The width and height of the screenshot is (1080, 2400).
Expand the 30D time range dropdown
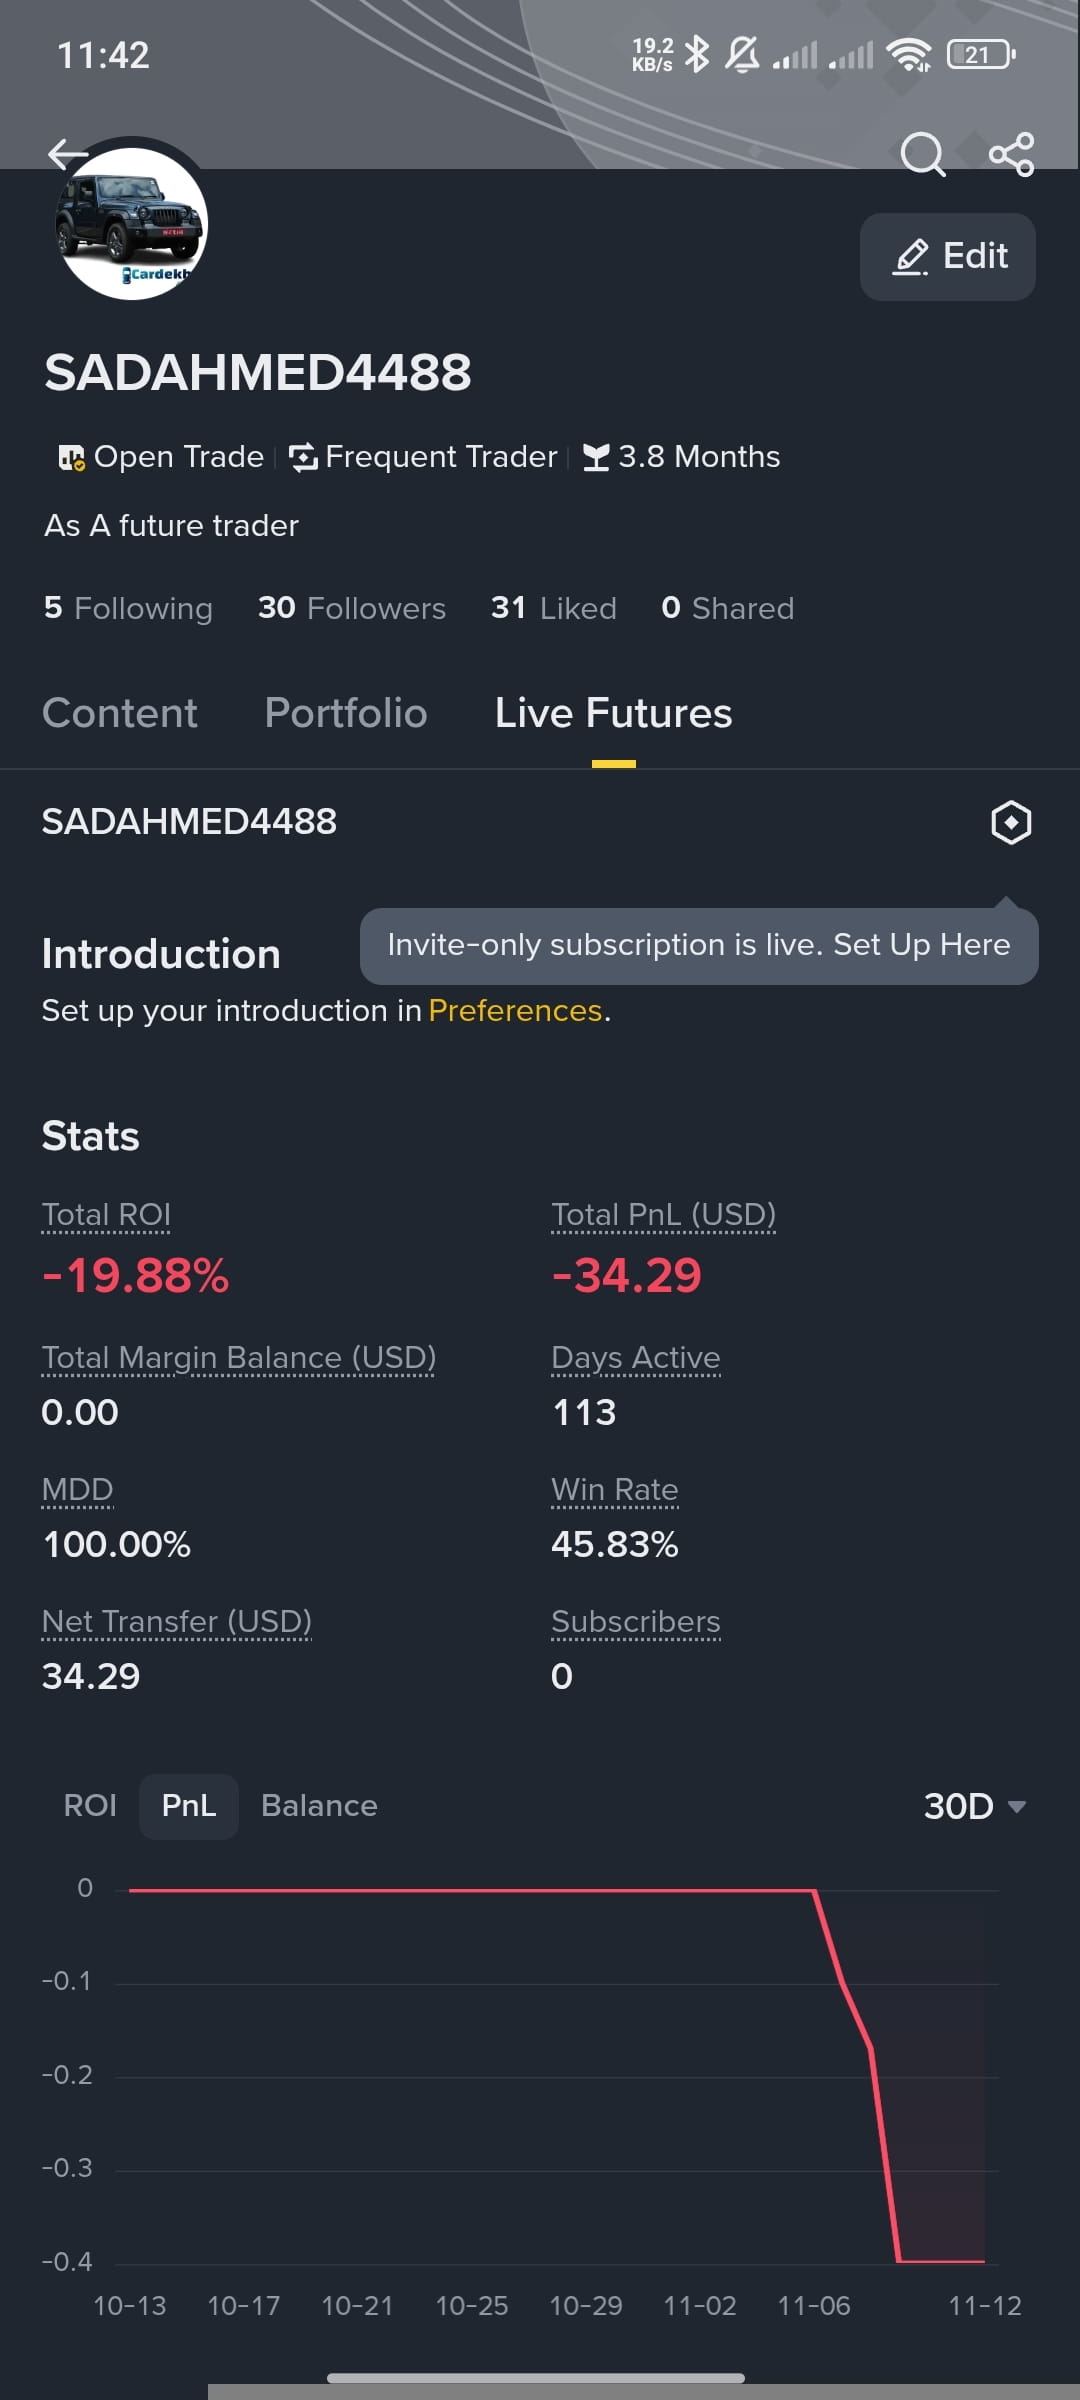click(975, 1806)
